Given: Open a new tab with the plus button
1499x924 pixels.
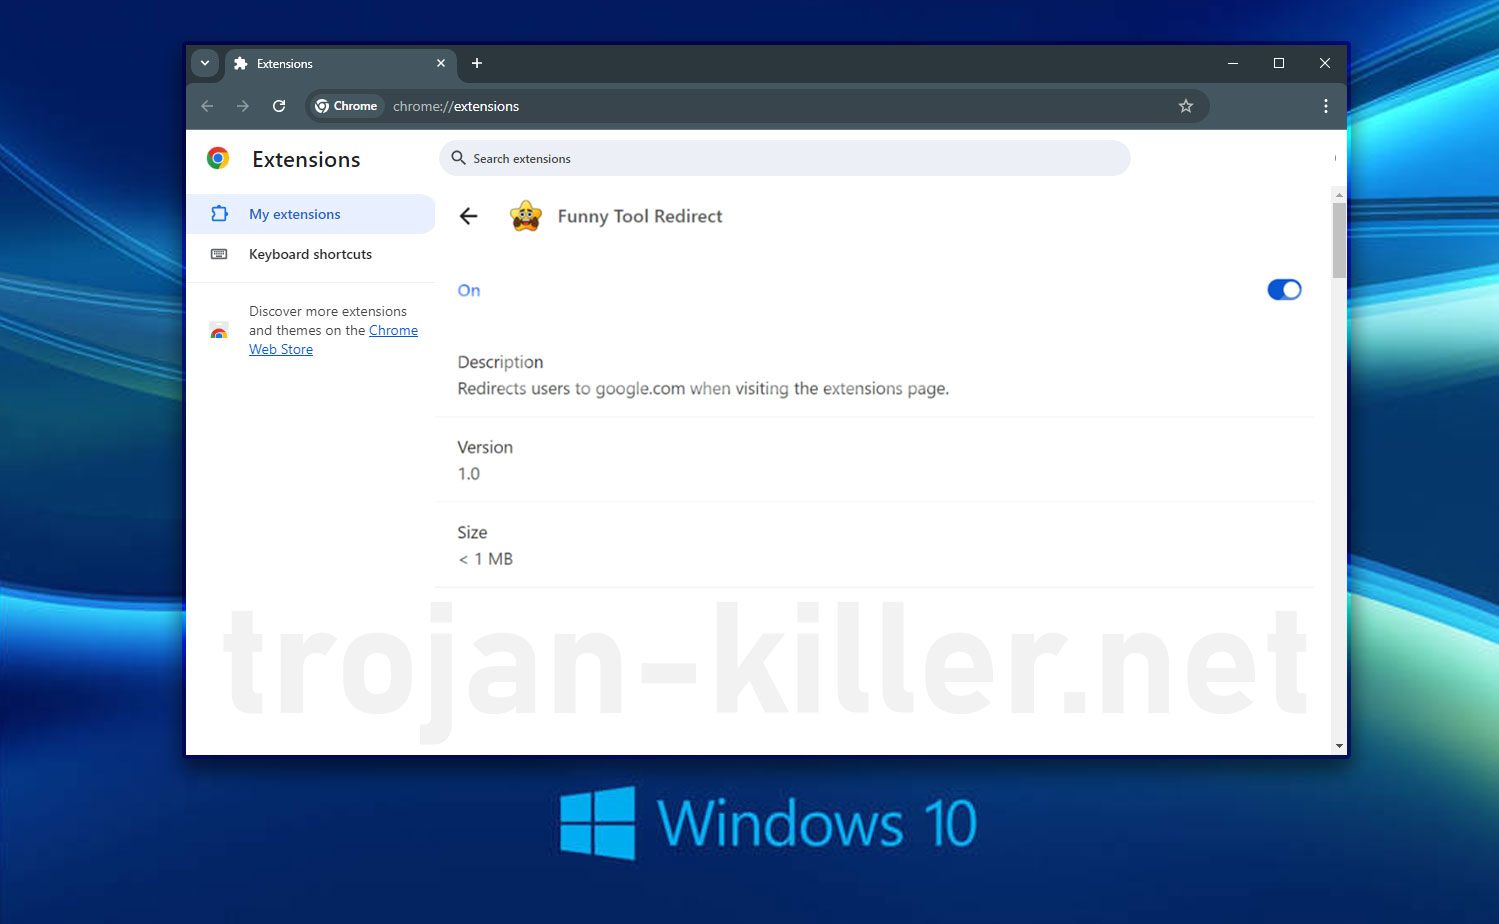Looking at the screenshot, I should 477,63.
